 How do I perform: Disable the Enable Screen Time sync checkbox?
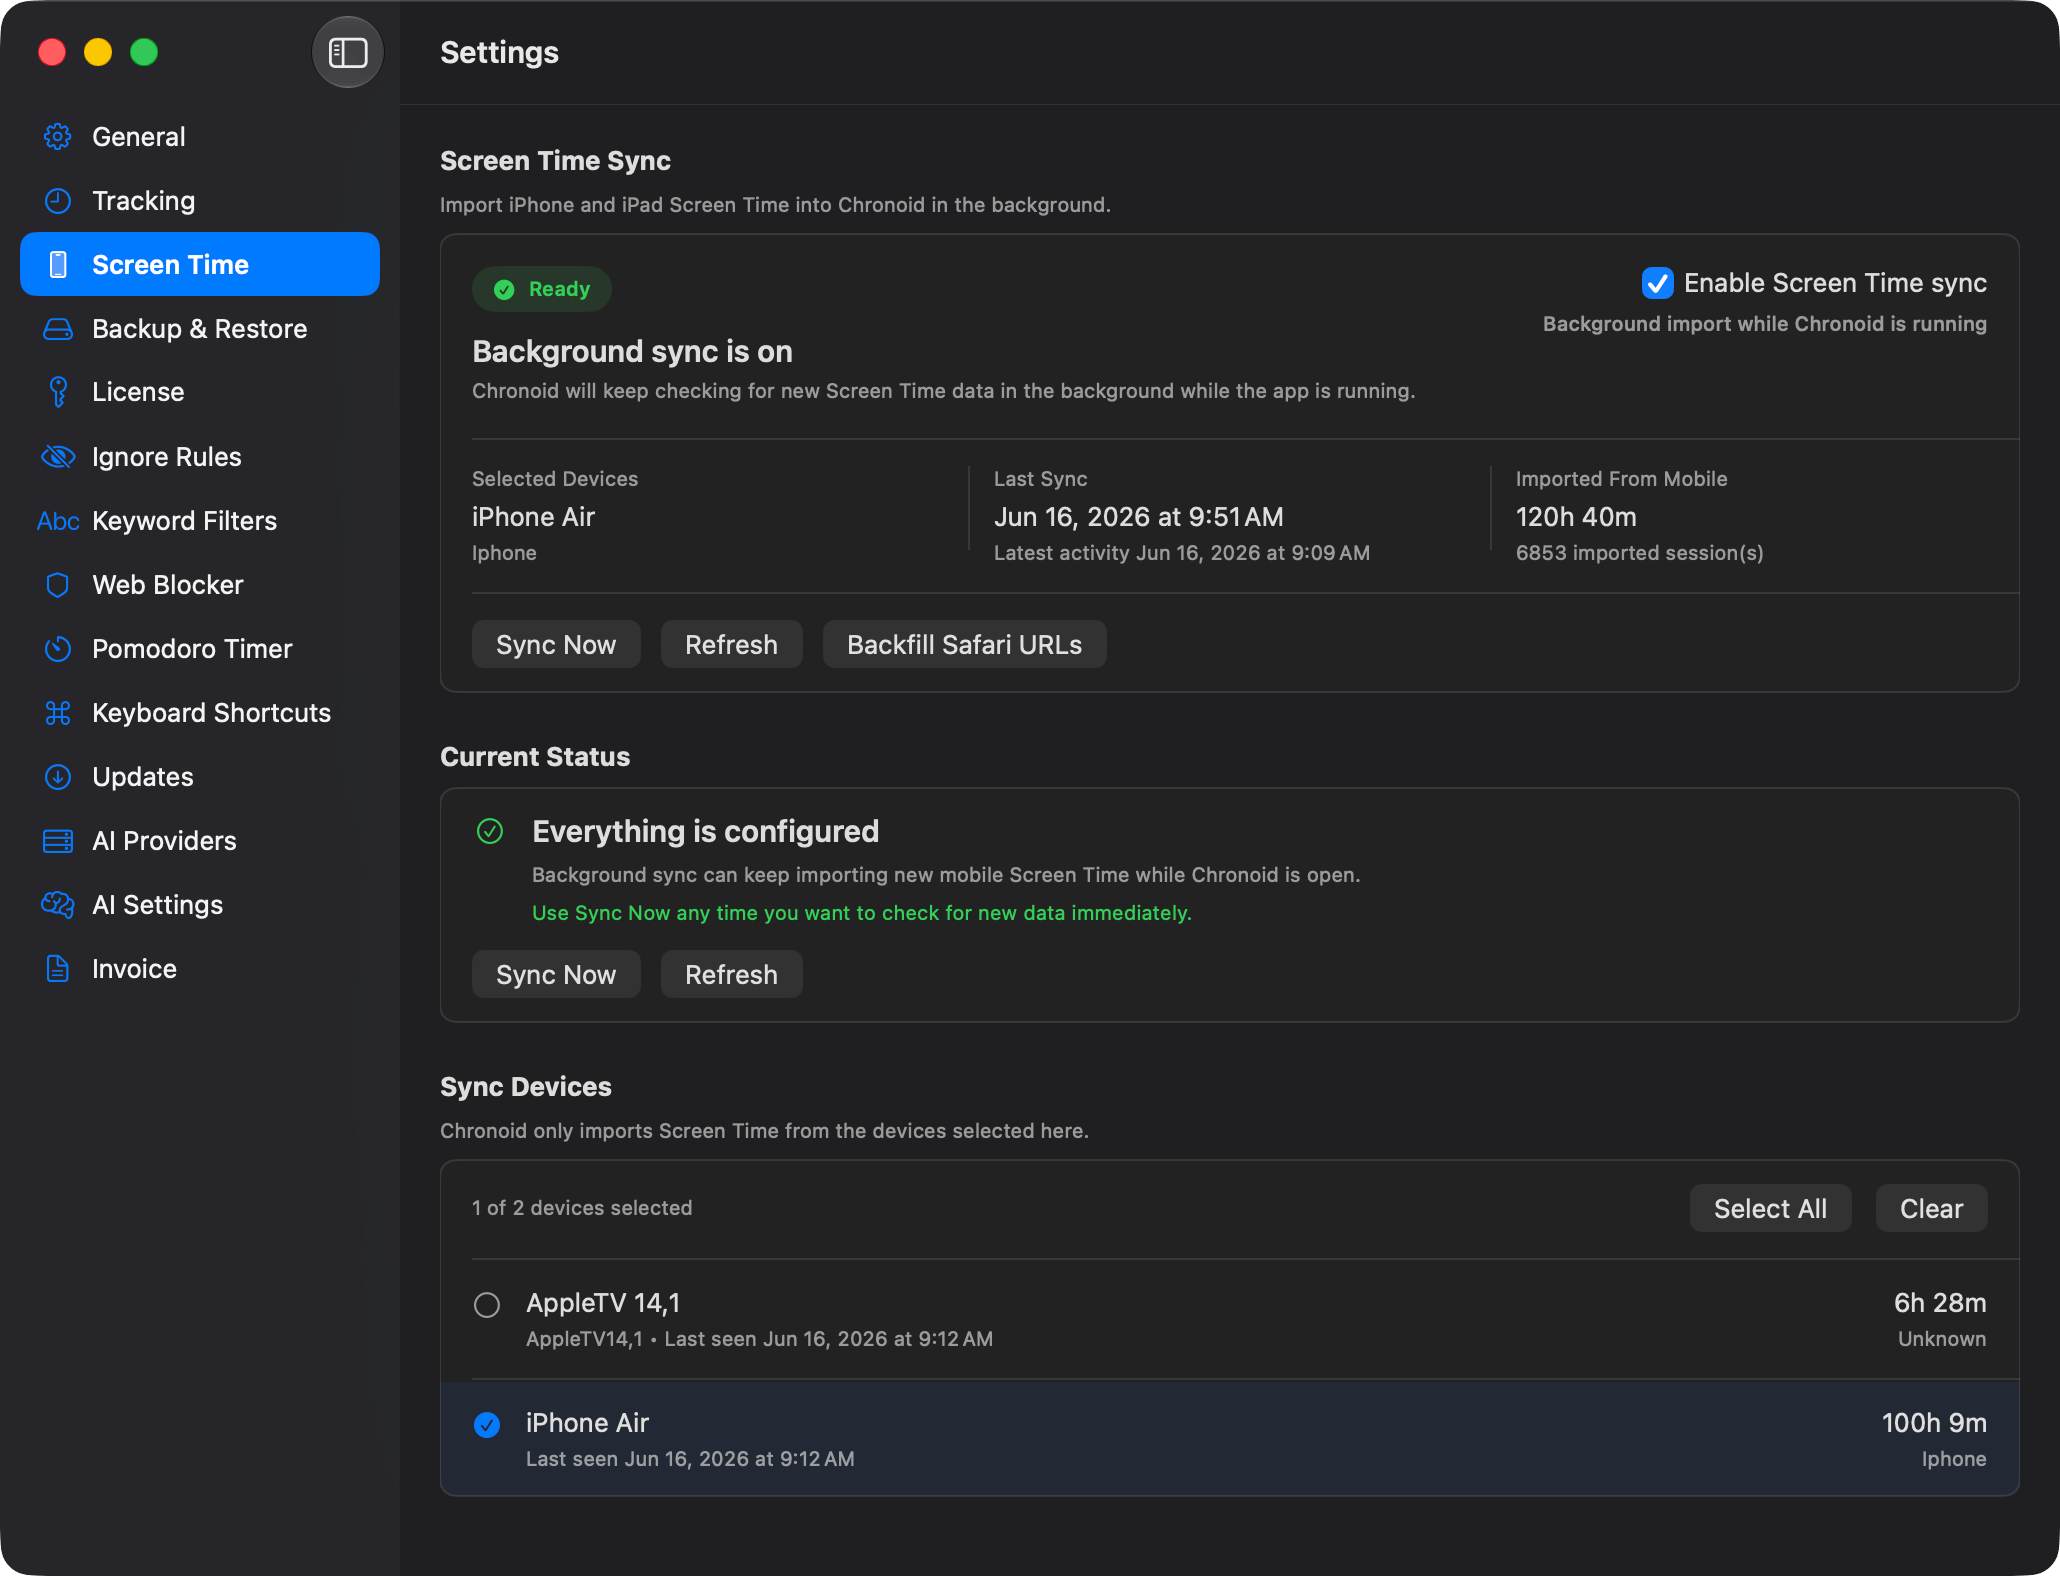tap(1657, 283)
